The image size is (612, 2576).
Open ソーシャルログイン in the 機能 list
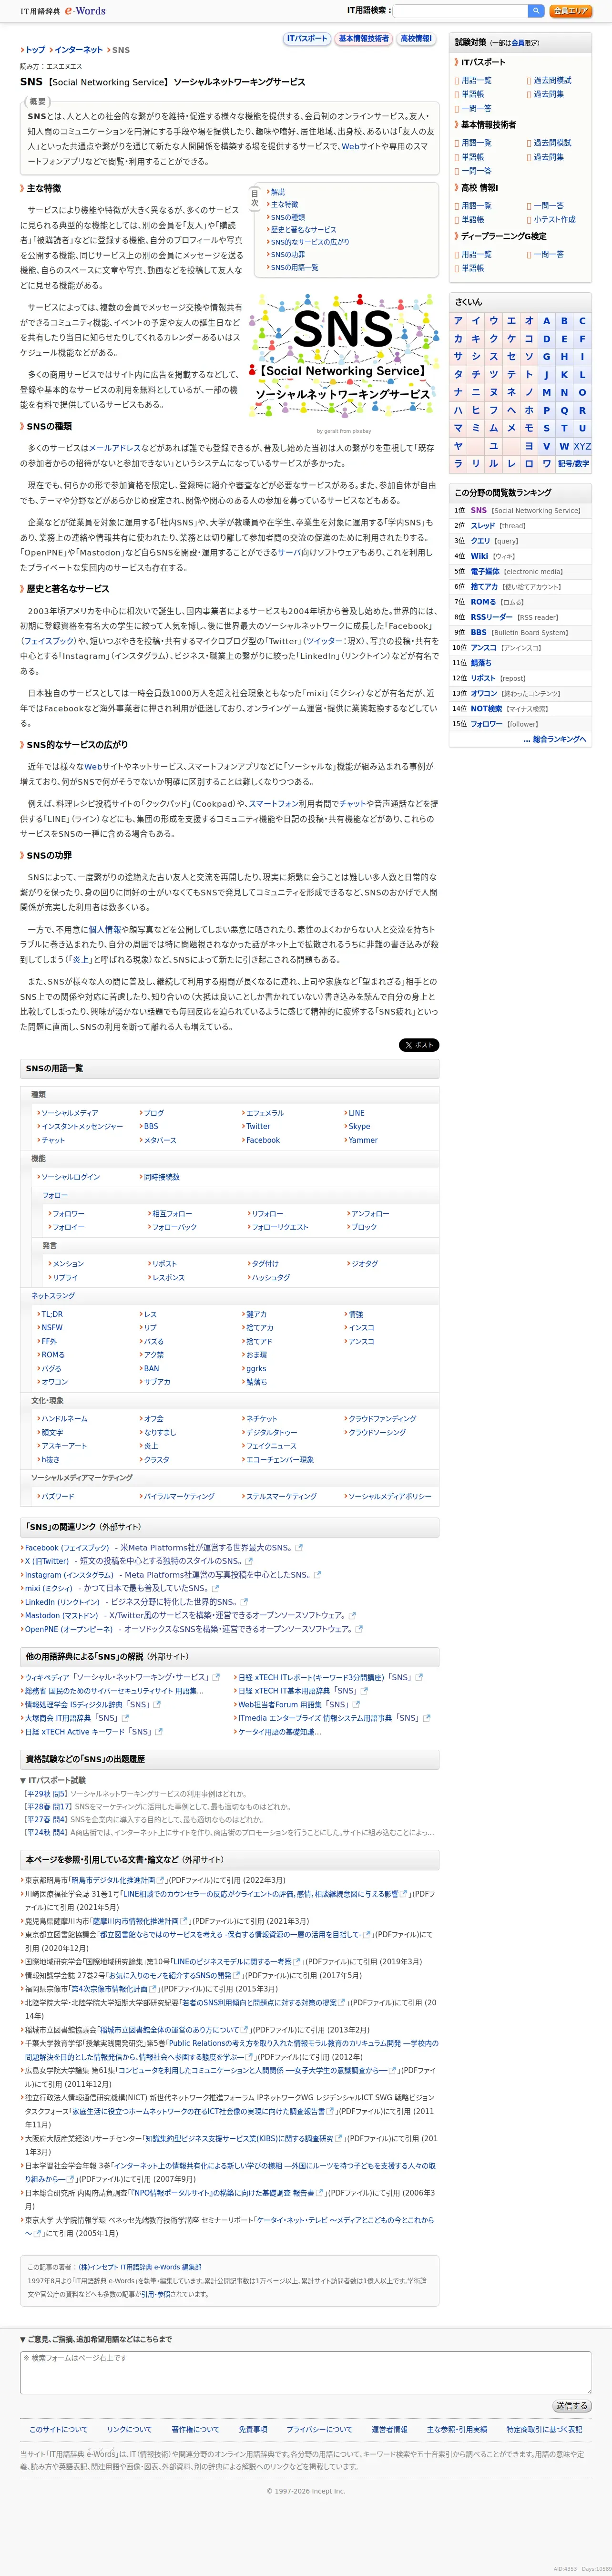(70, 1177)
